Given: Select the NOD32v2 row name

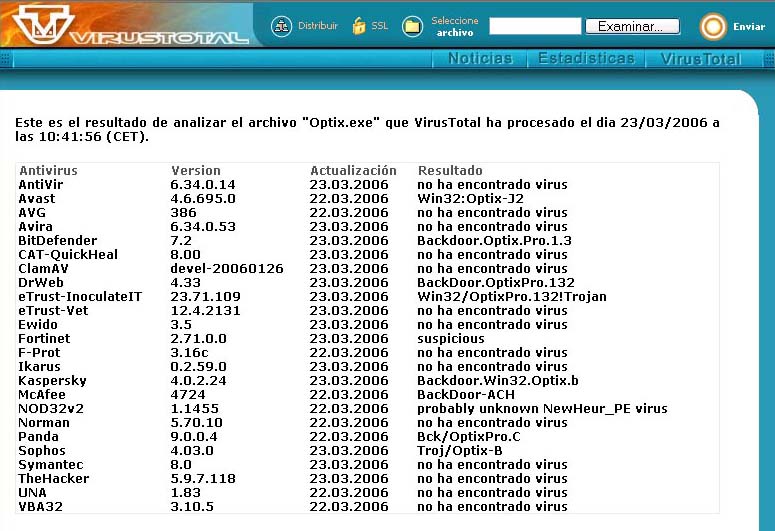Looking at the screenshot, I should tap(51, 409).
